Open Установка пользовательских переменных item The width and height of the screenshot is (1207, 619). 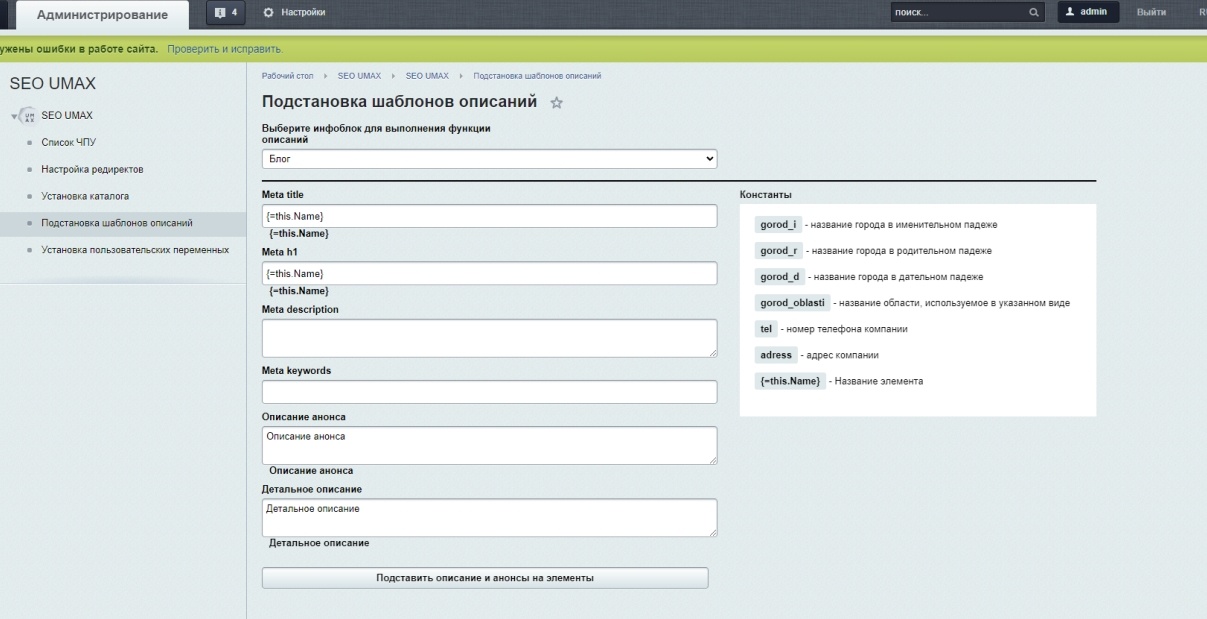click(135, 250)
